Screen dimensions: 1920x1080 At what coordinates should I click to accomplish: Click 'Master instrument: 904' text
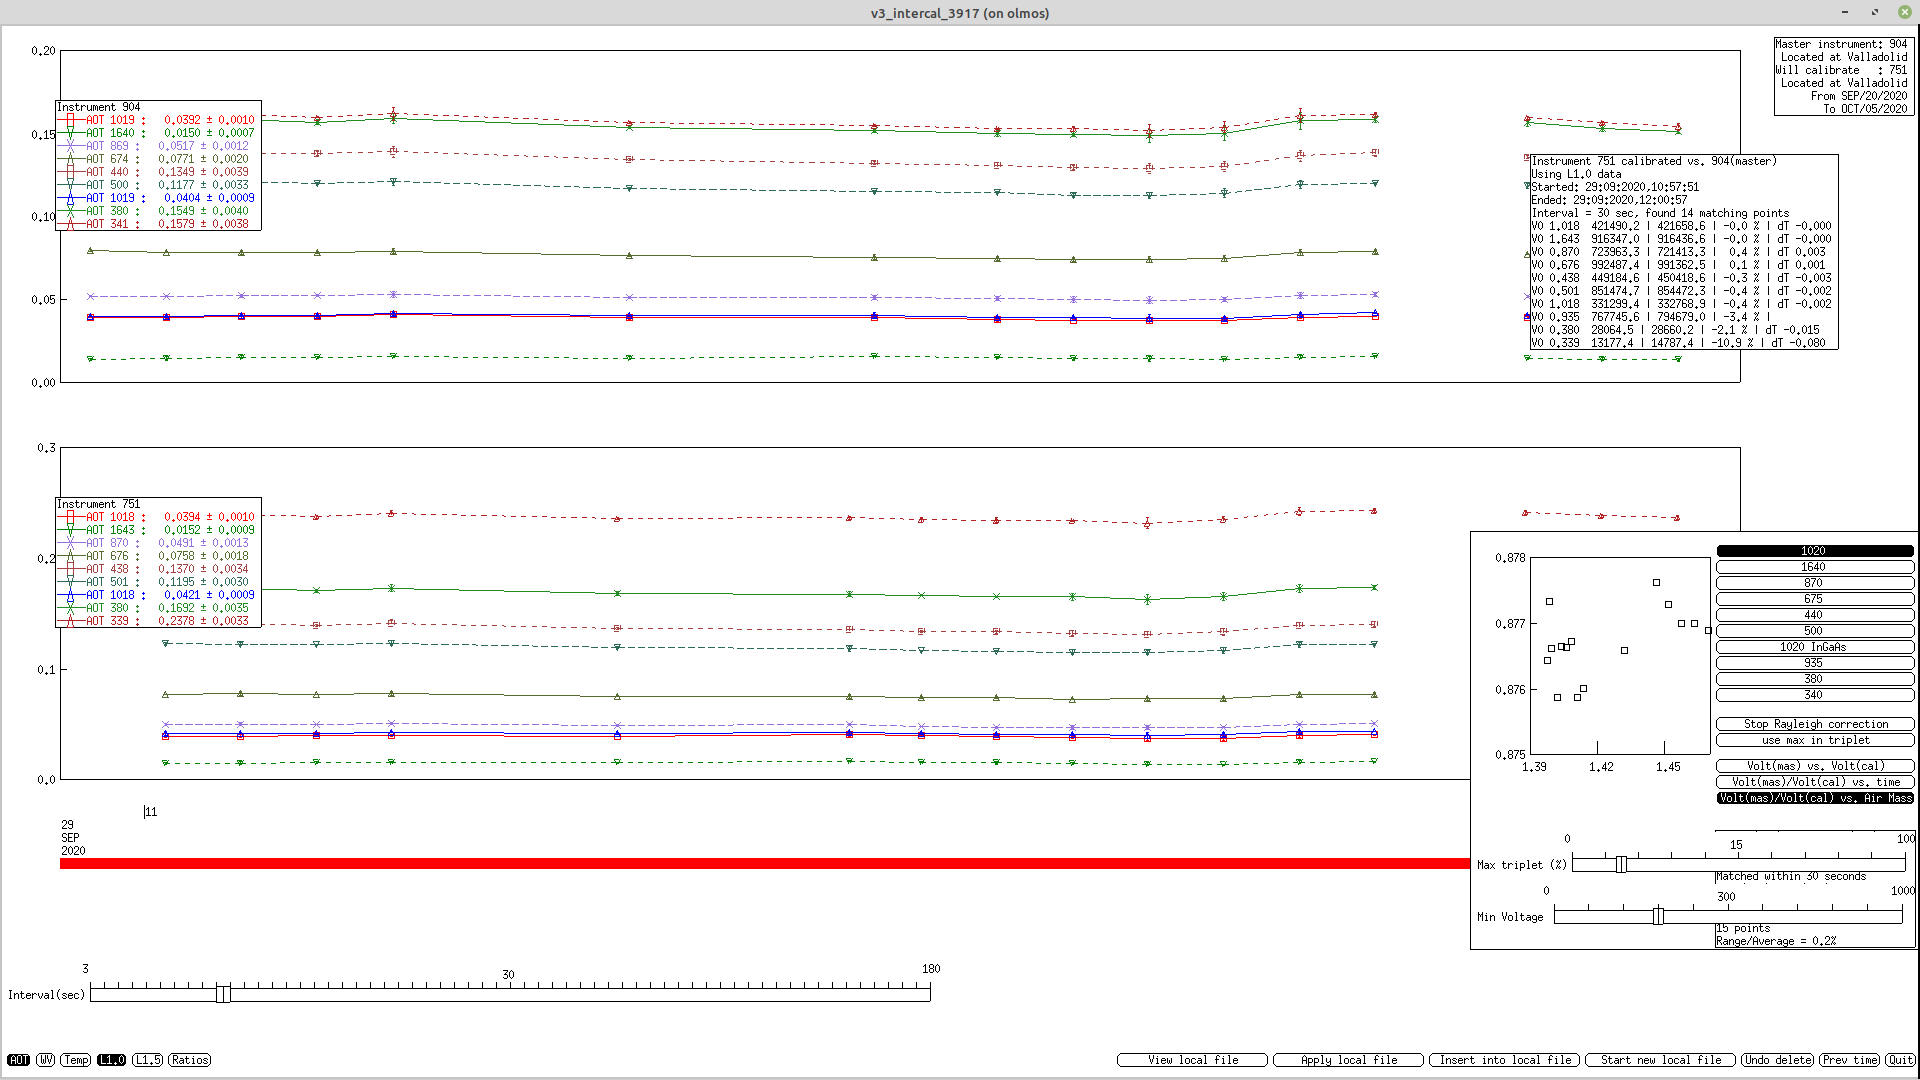pyautogui.click(x=1841, y=44)
